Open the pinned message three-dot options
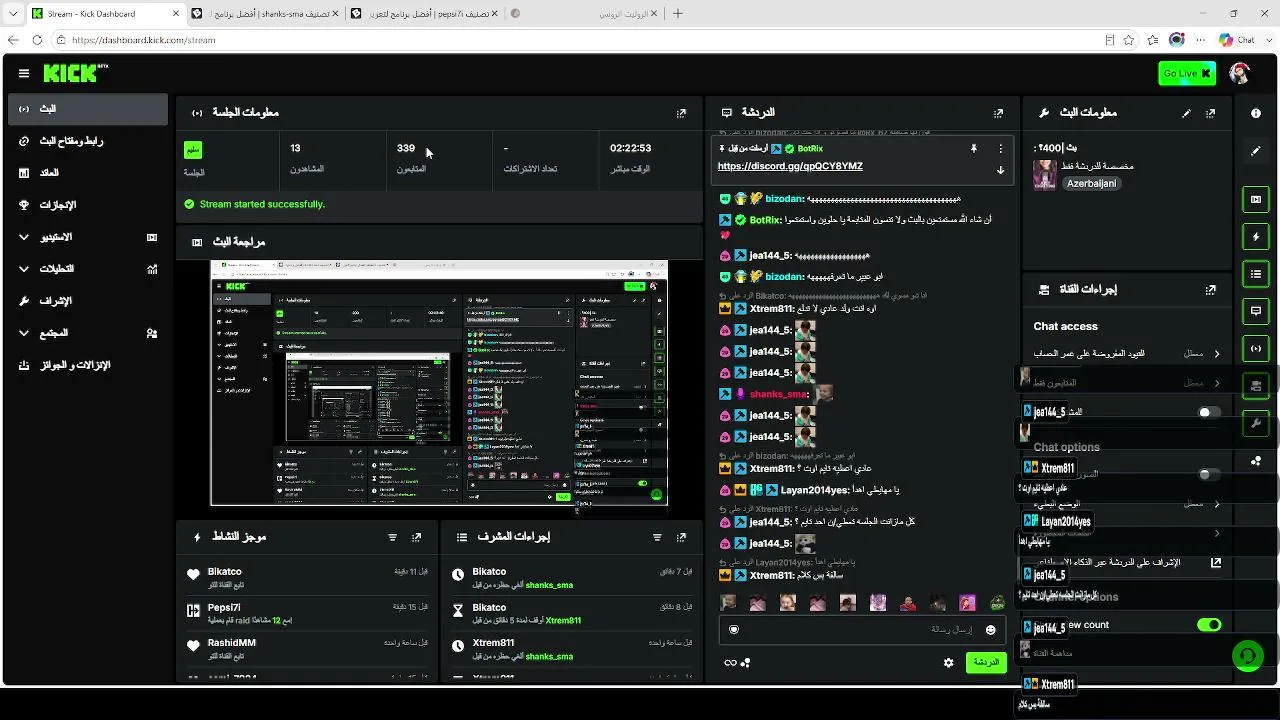Image resolution: width=1280 pixels, height=720 pixels. pyautogui.click(x=1000, y=148)
